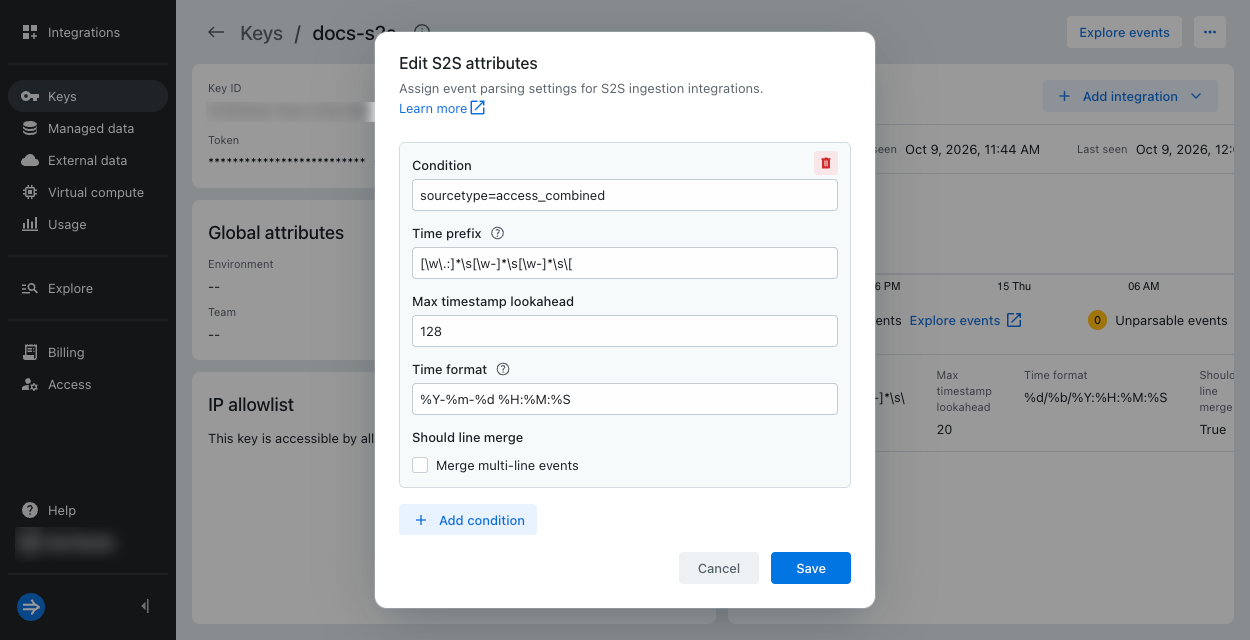The image size is (1250, 640).
Task: Edit the Time prefix input field
Action: tap(625, 263)
